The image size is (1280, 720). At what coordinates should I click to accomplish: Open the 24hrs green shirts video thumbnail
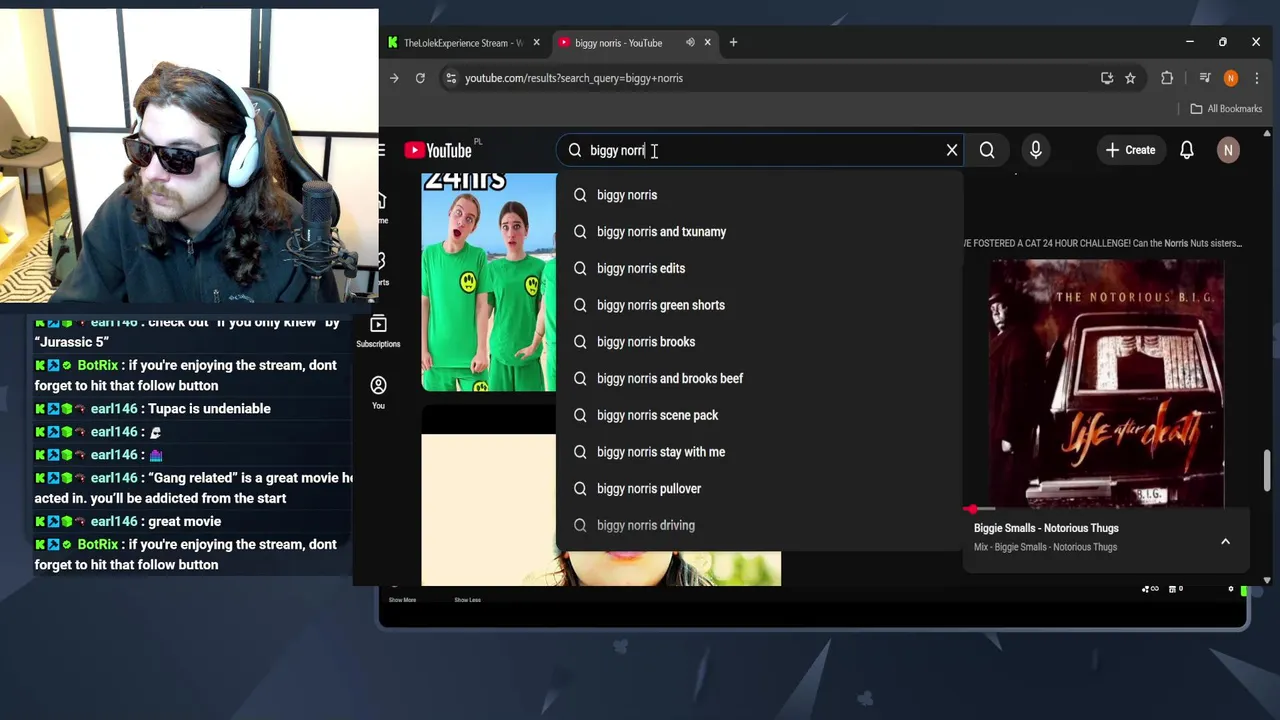pyautogui.click(x=489, y=282)
